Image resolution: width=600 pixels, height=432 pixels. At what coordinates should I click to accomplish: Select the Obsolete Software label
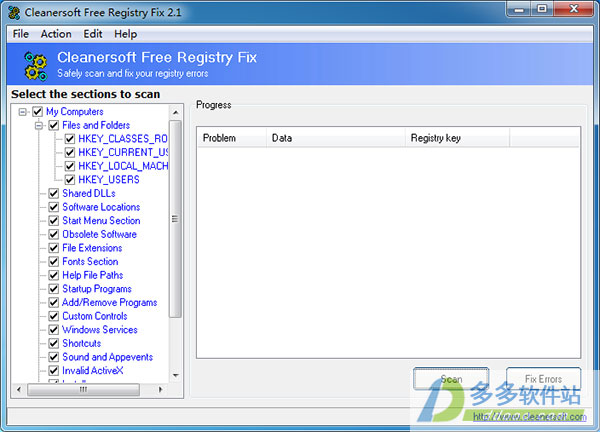point(99,234)
